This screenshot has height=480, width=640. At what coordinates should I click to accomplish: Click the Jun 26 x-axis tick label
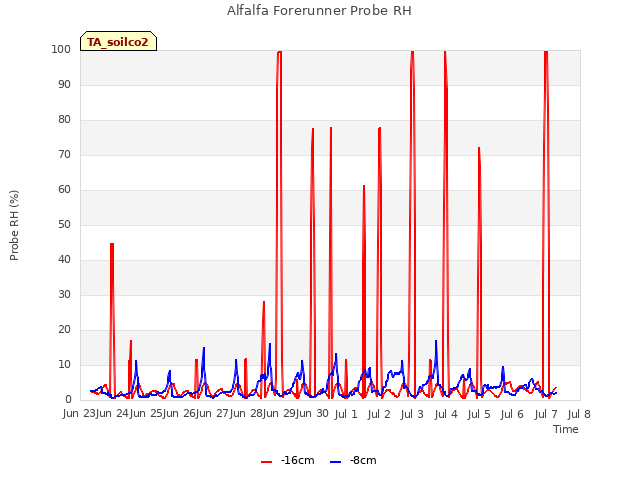click(180, 414)
